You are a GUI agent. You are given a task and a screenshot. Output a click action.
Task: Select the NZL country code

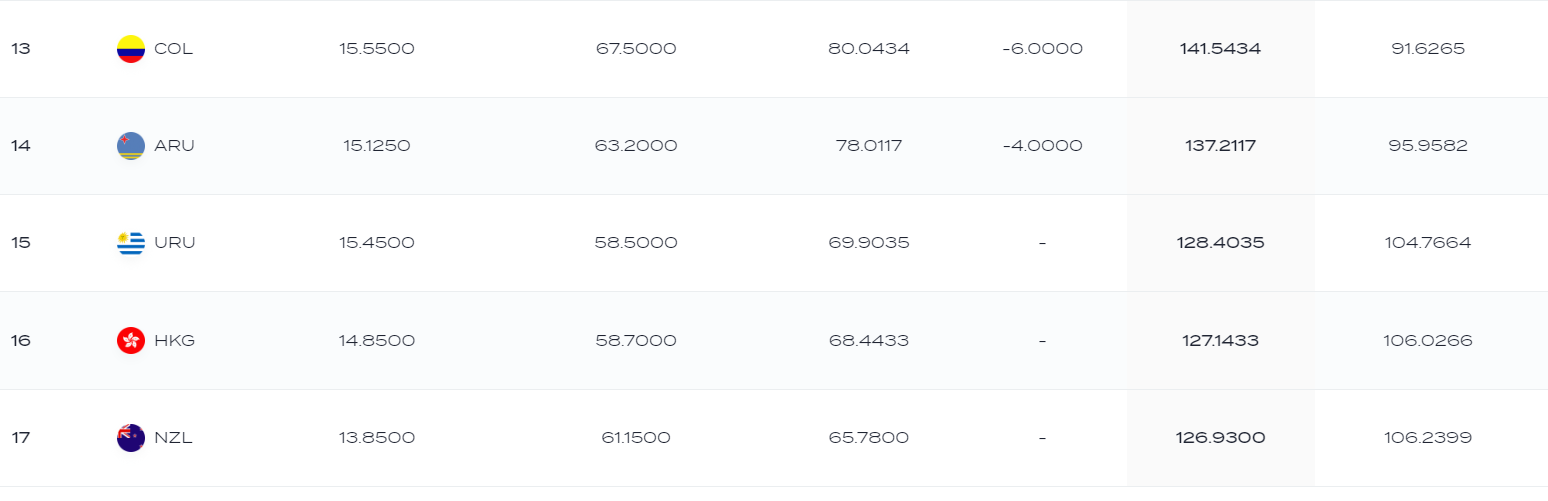(x=174, y=438)
